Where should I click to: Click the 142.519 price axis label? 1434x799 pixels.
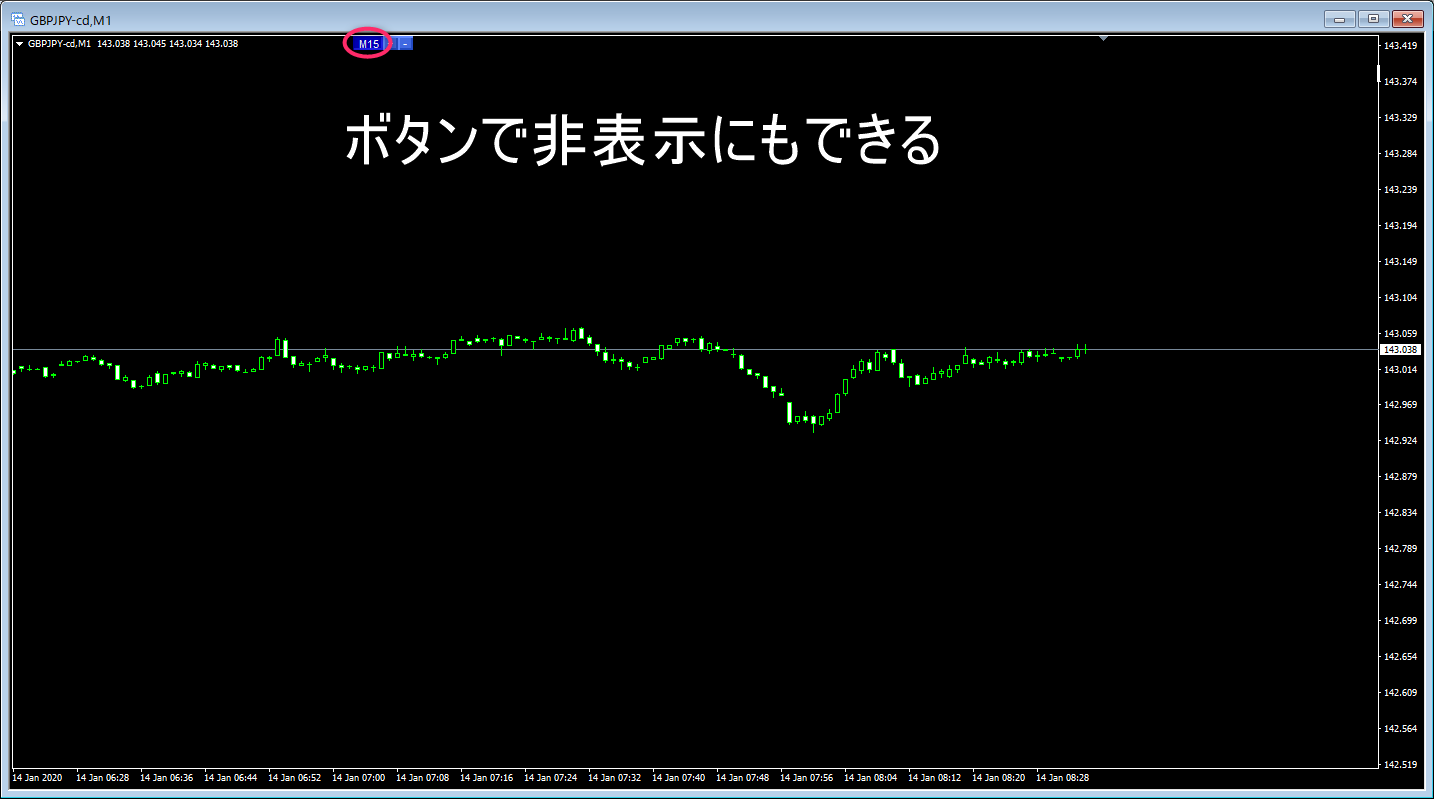pos(1398,765)
